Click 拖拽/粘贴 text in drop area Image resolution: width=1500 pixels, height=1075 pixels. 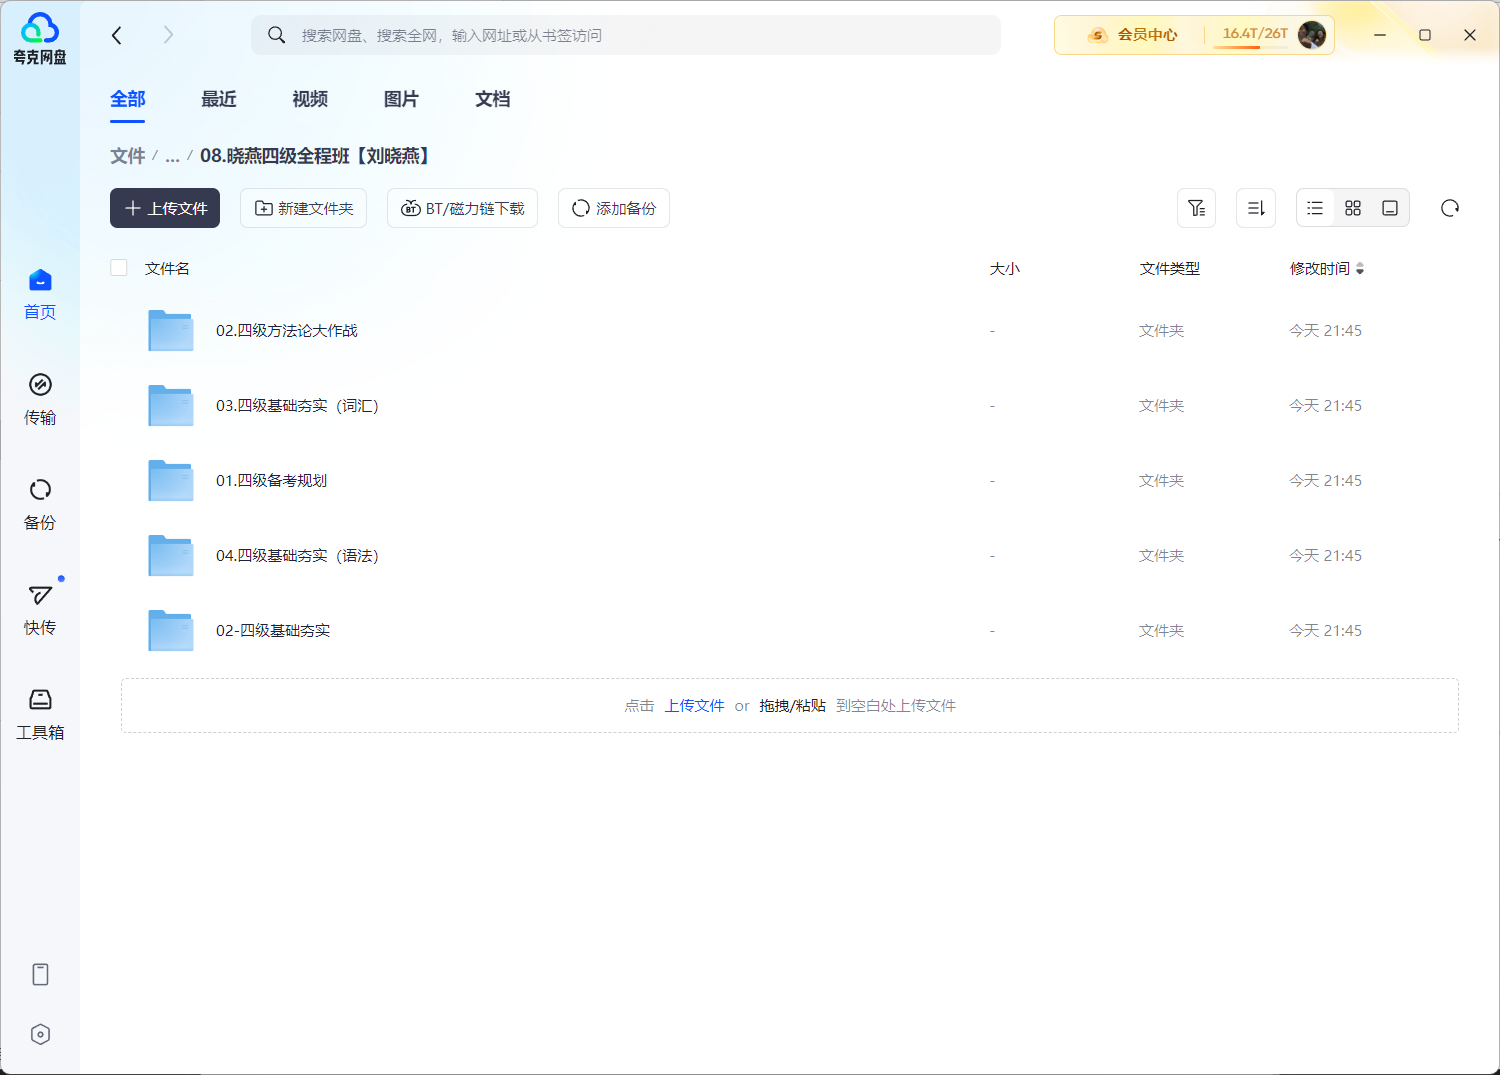click(792, 705)
